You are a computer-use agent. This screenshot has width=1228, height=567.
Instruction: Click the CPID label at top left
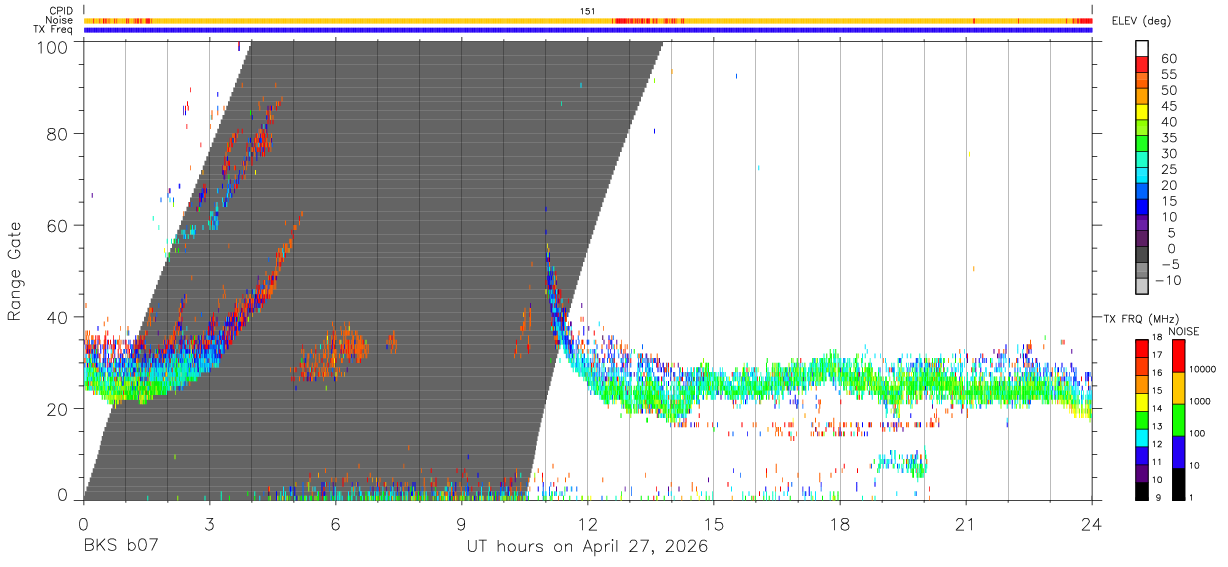pyautogui.click(x=61, y=11)
